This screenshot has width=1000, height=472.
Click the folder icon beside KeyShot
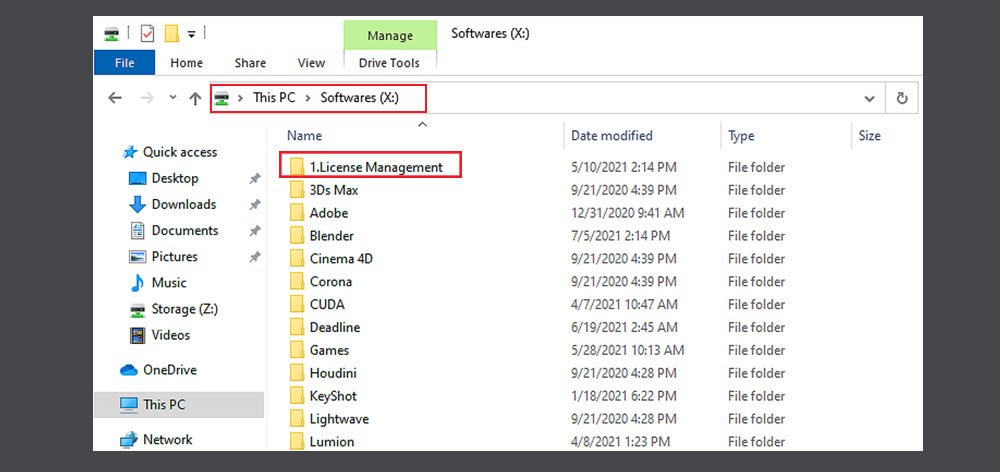click(297, 396)
